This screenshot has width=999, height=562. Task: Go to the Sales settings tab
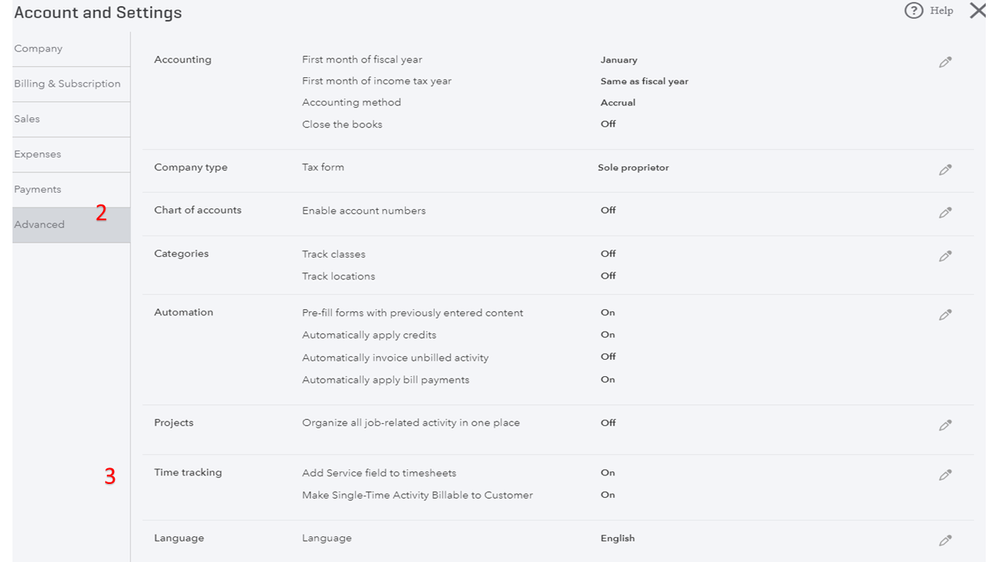[x=28, y=119]
